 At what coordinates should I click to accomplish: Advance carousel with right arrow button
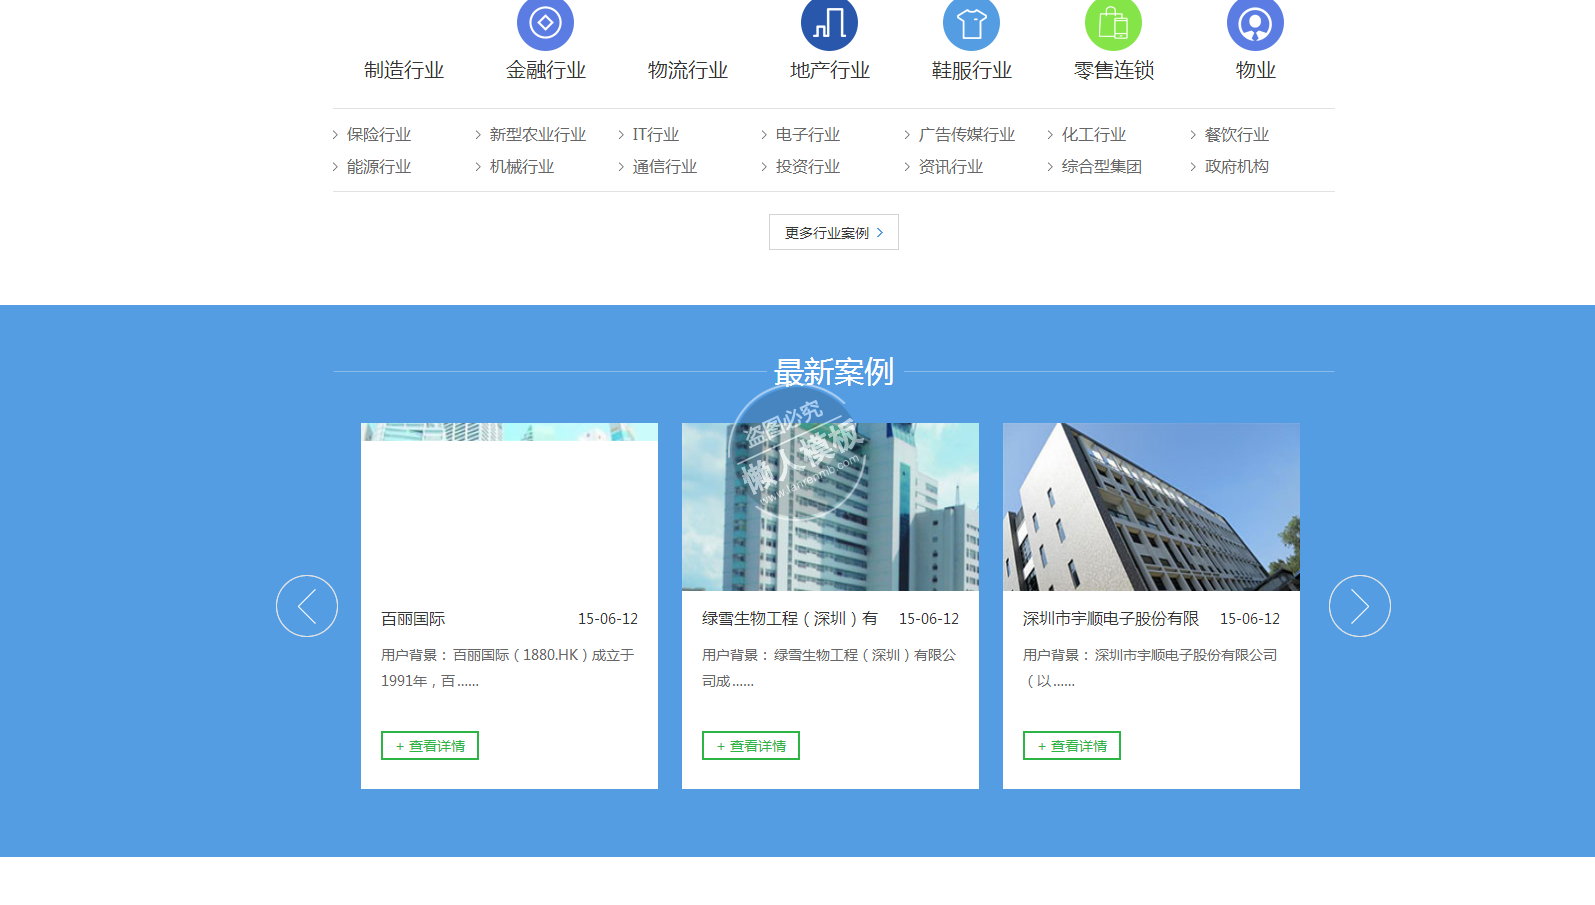coord(1359,606)
